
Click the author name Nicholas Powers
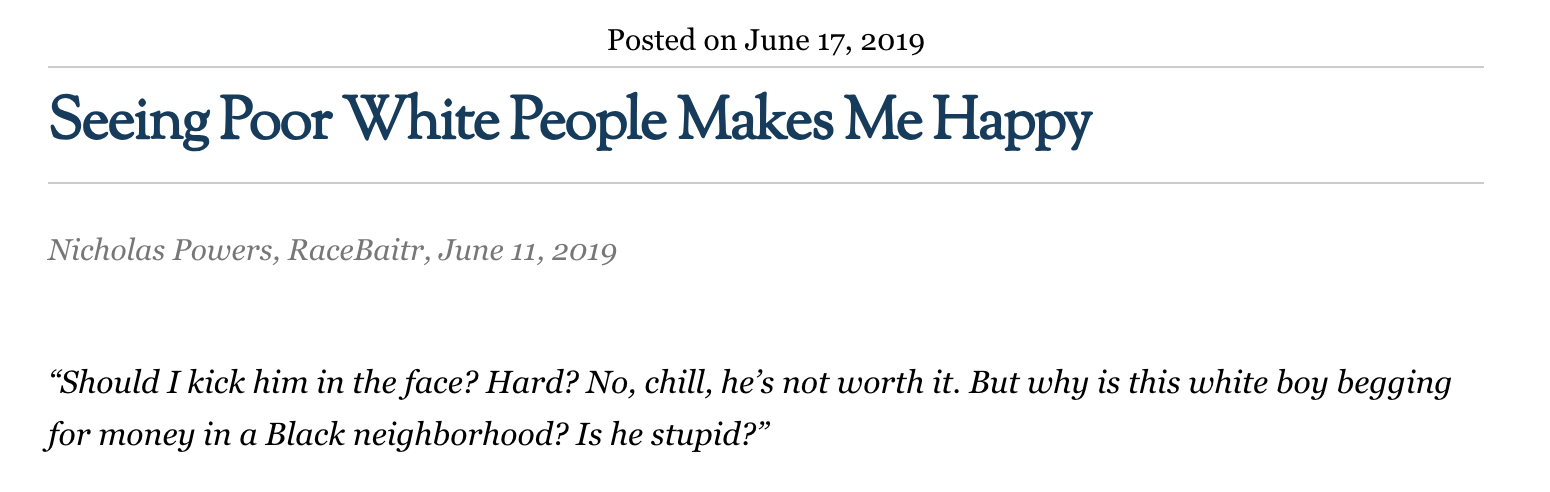coord(160,250)
